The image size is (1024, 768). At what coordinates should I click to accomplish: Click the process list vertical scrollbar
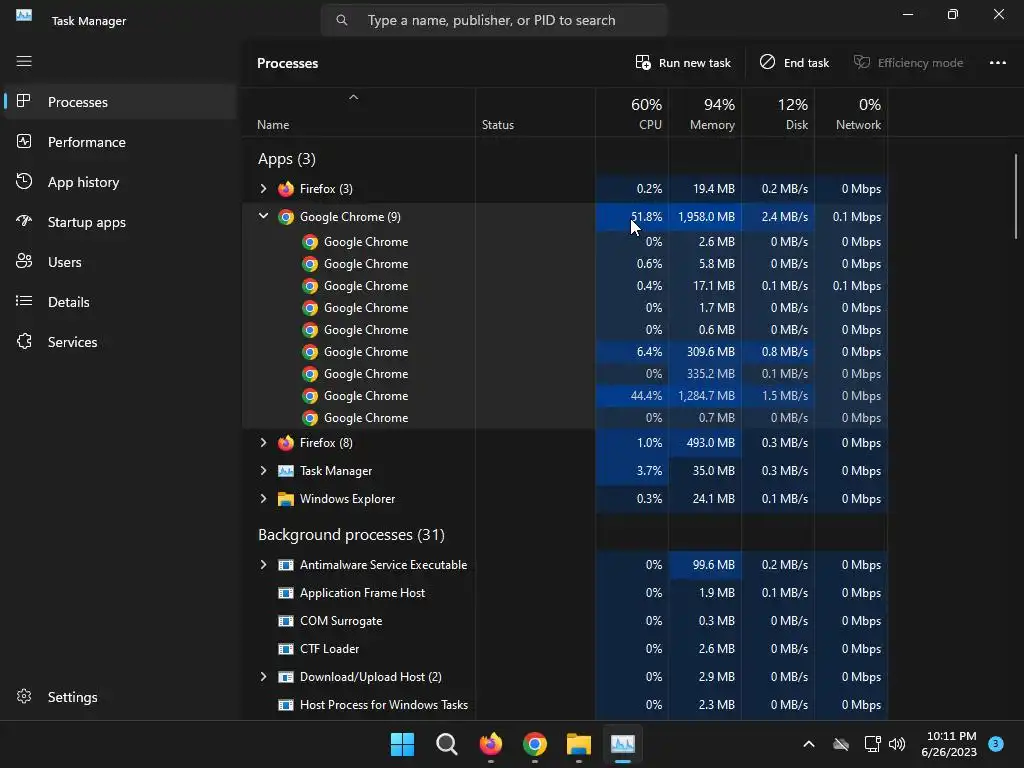[x=1016, y=196]
